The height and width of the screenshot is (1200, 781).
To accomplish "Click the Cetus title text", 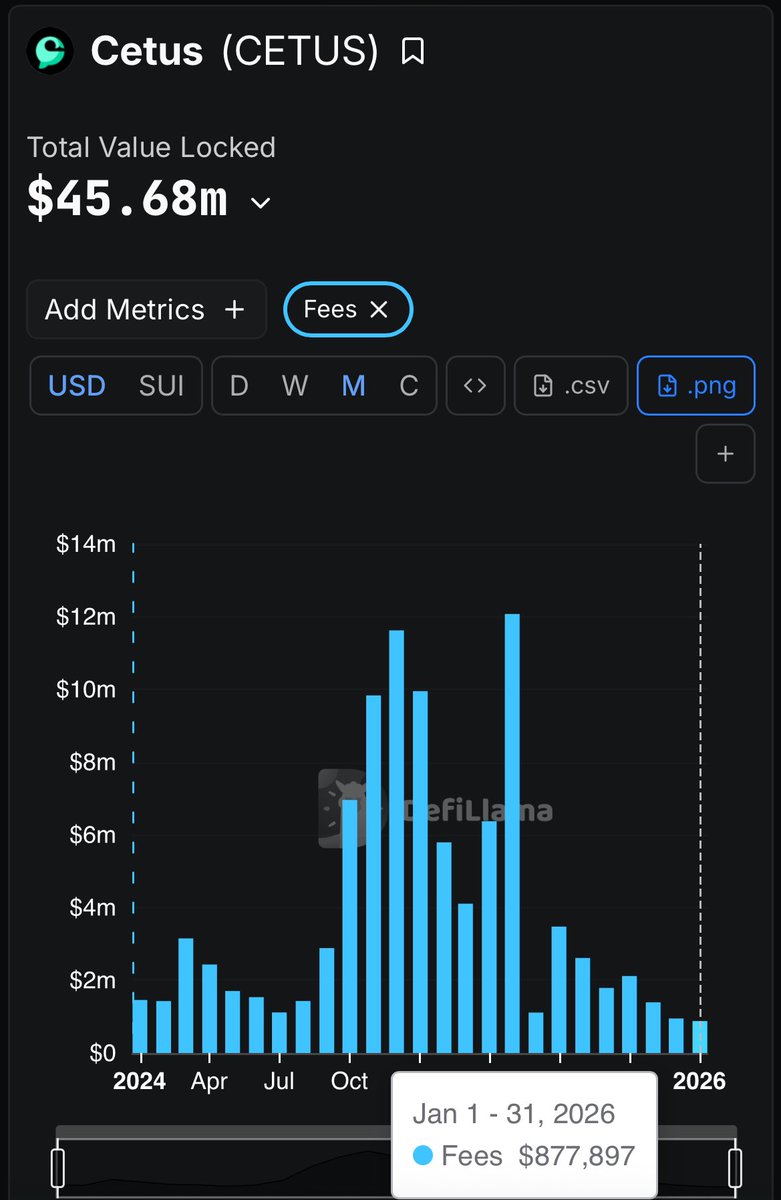I will 147,51.
